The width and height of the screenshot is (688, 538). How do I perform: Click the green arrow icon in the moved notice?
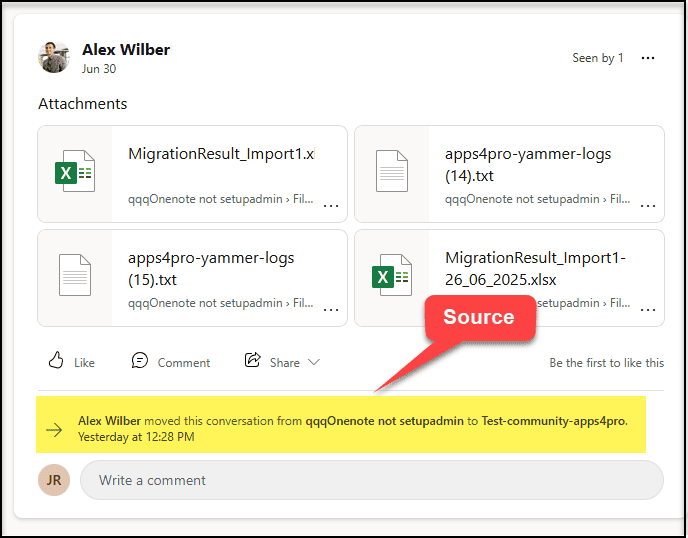(54, 429)
